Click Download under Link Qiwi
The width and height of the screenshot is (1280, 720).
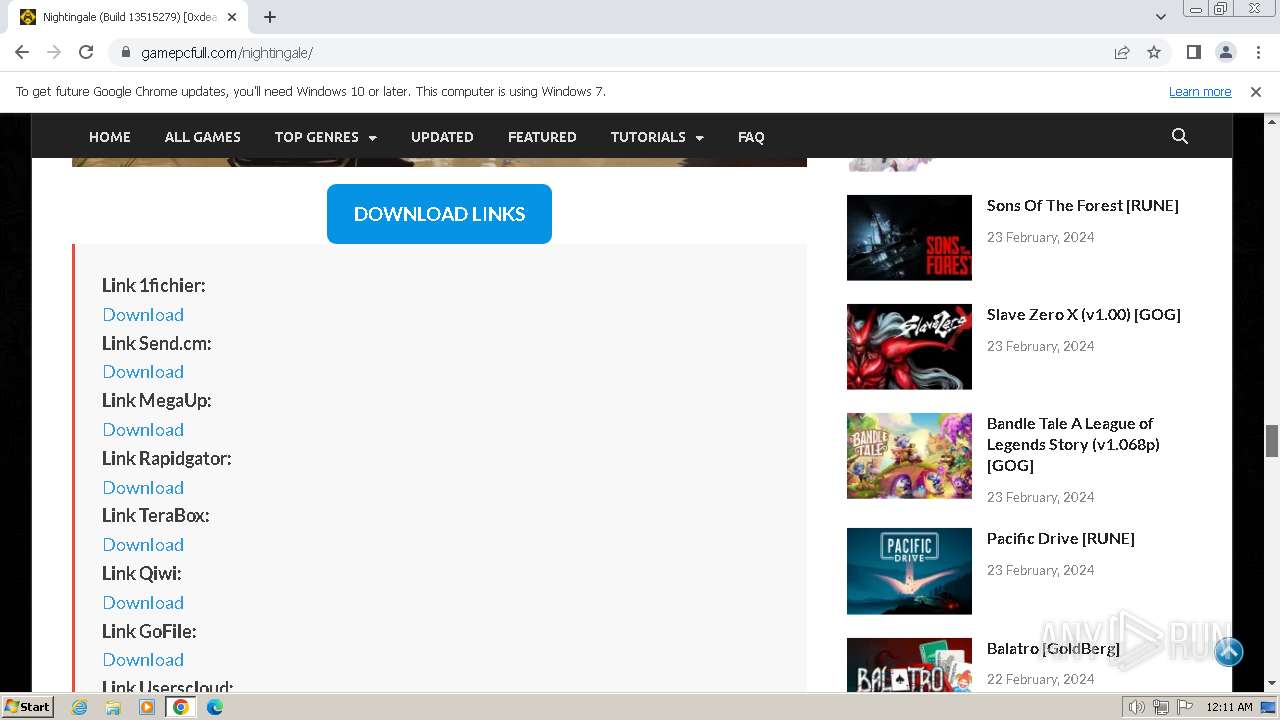[143, 603]
